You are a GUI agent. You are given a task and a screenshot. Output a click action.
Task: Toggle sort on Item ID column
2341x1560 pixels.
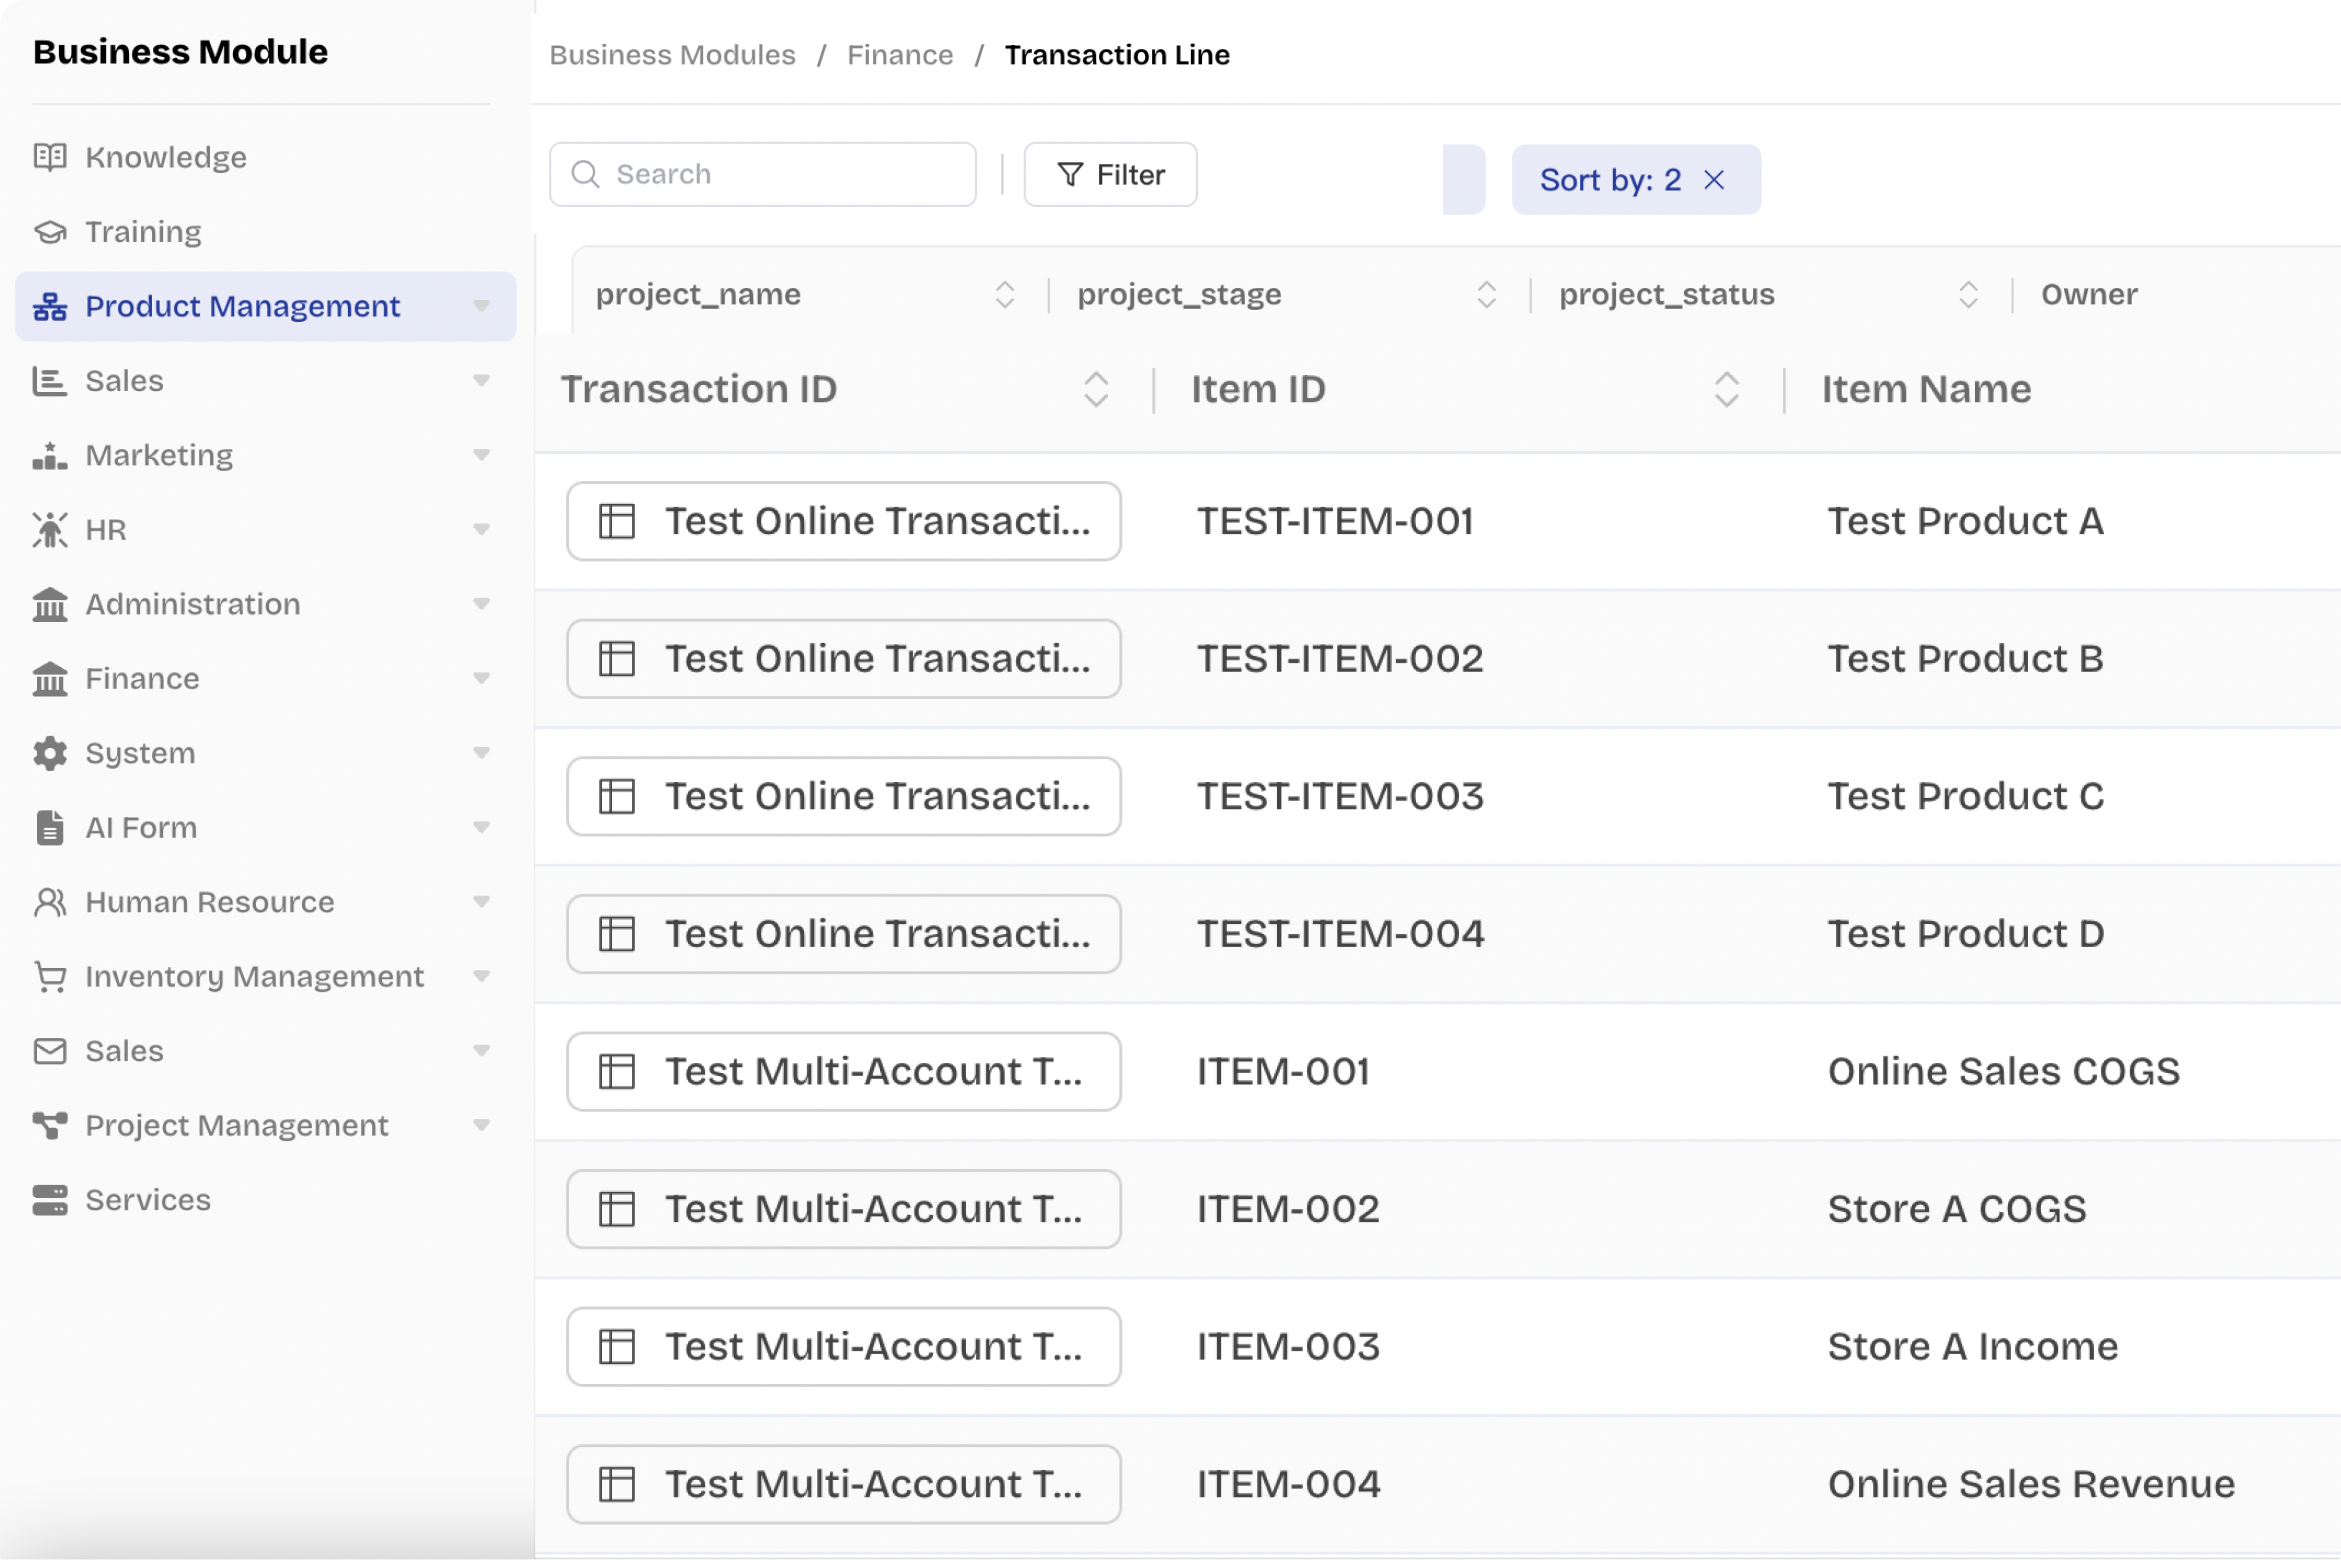1726,389
